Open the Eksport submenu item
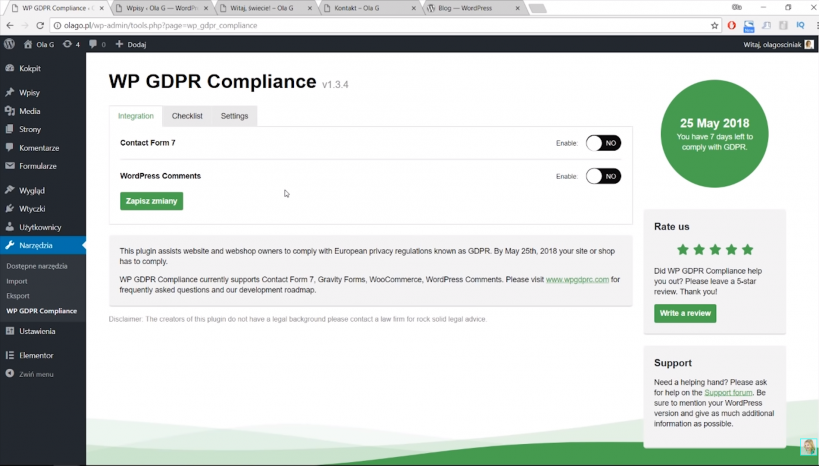The width and height of the screenshot is (819, 466). click(x=18, y=296)
